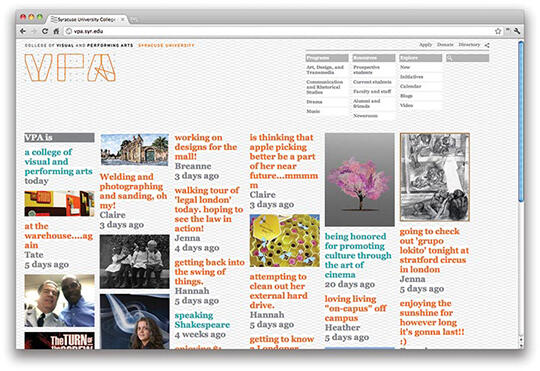Select Calendar under Explore

pos(411,86)
